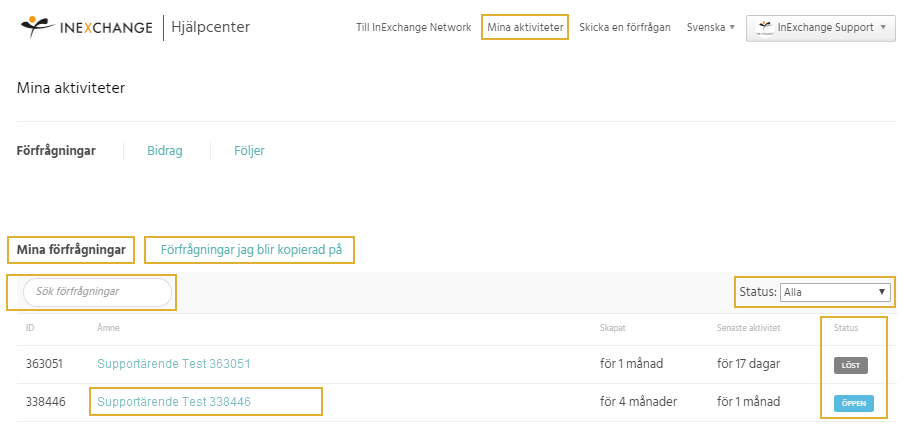Viewport: 913px width, 426px height.
Task: Open Mina aktiviteter in top navigation
Action: tap(525, 27)
